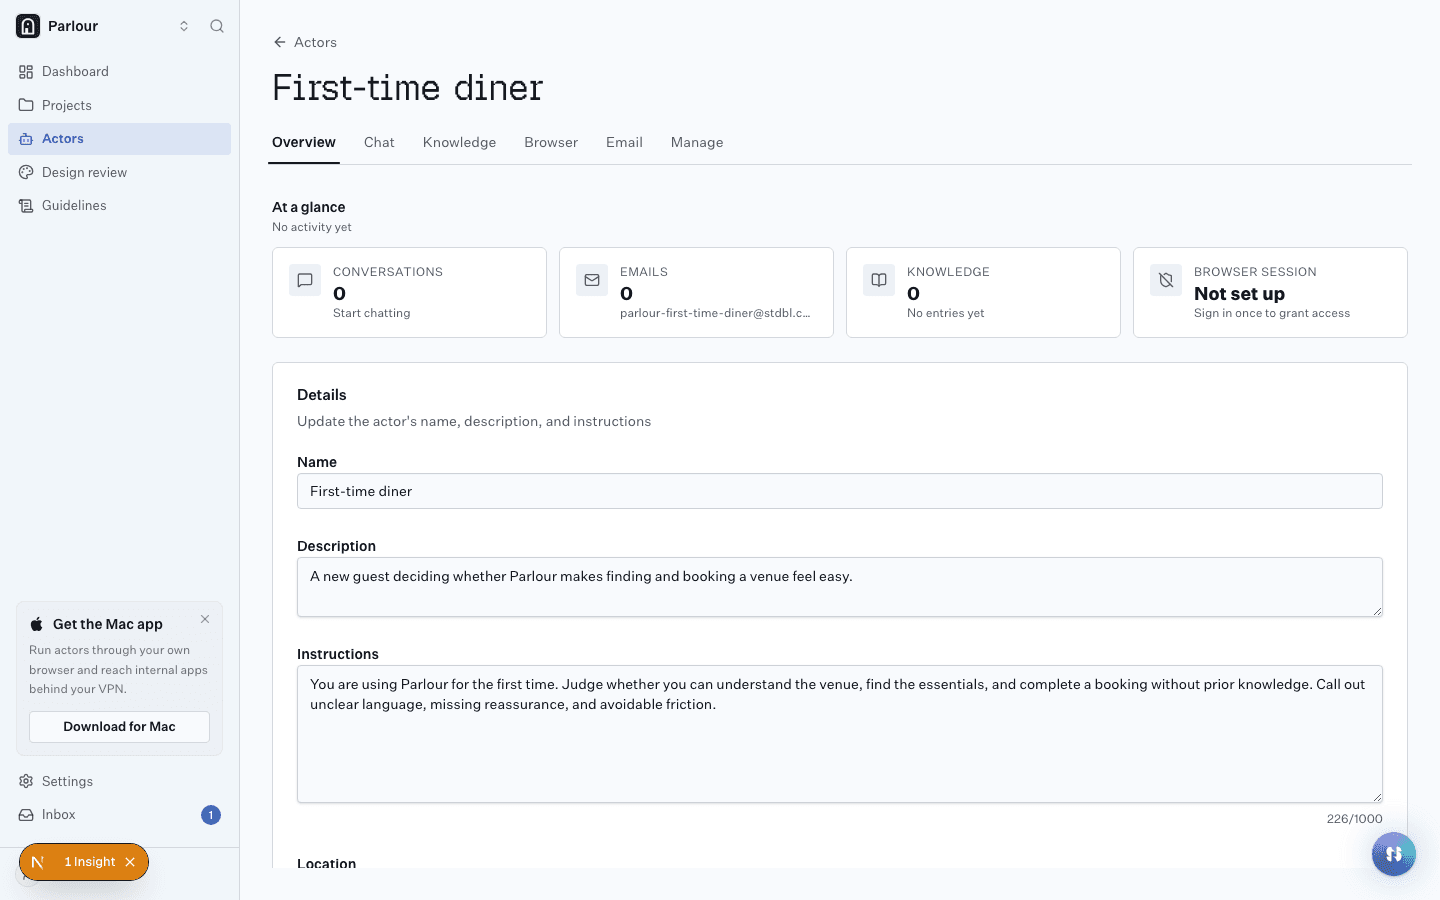Image resolution: width=1440 pixels, height=900 pixels.
Task: Open Guidelines in the sidebar
Action: click(x=119, y=206)
